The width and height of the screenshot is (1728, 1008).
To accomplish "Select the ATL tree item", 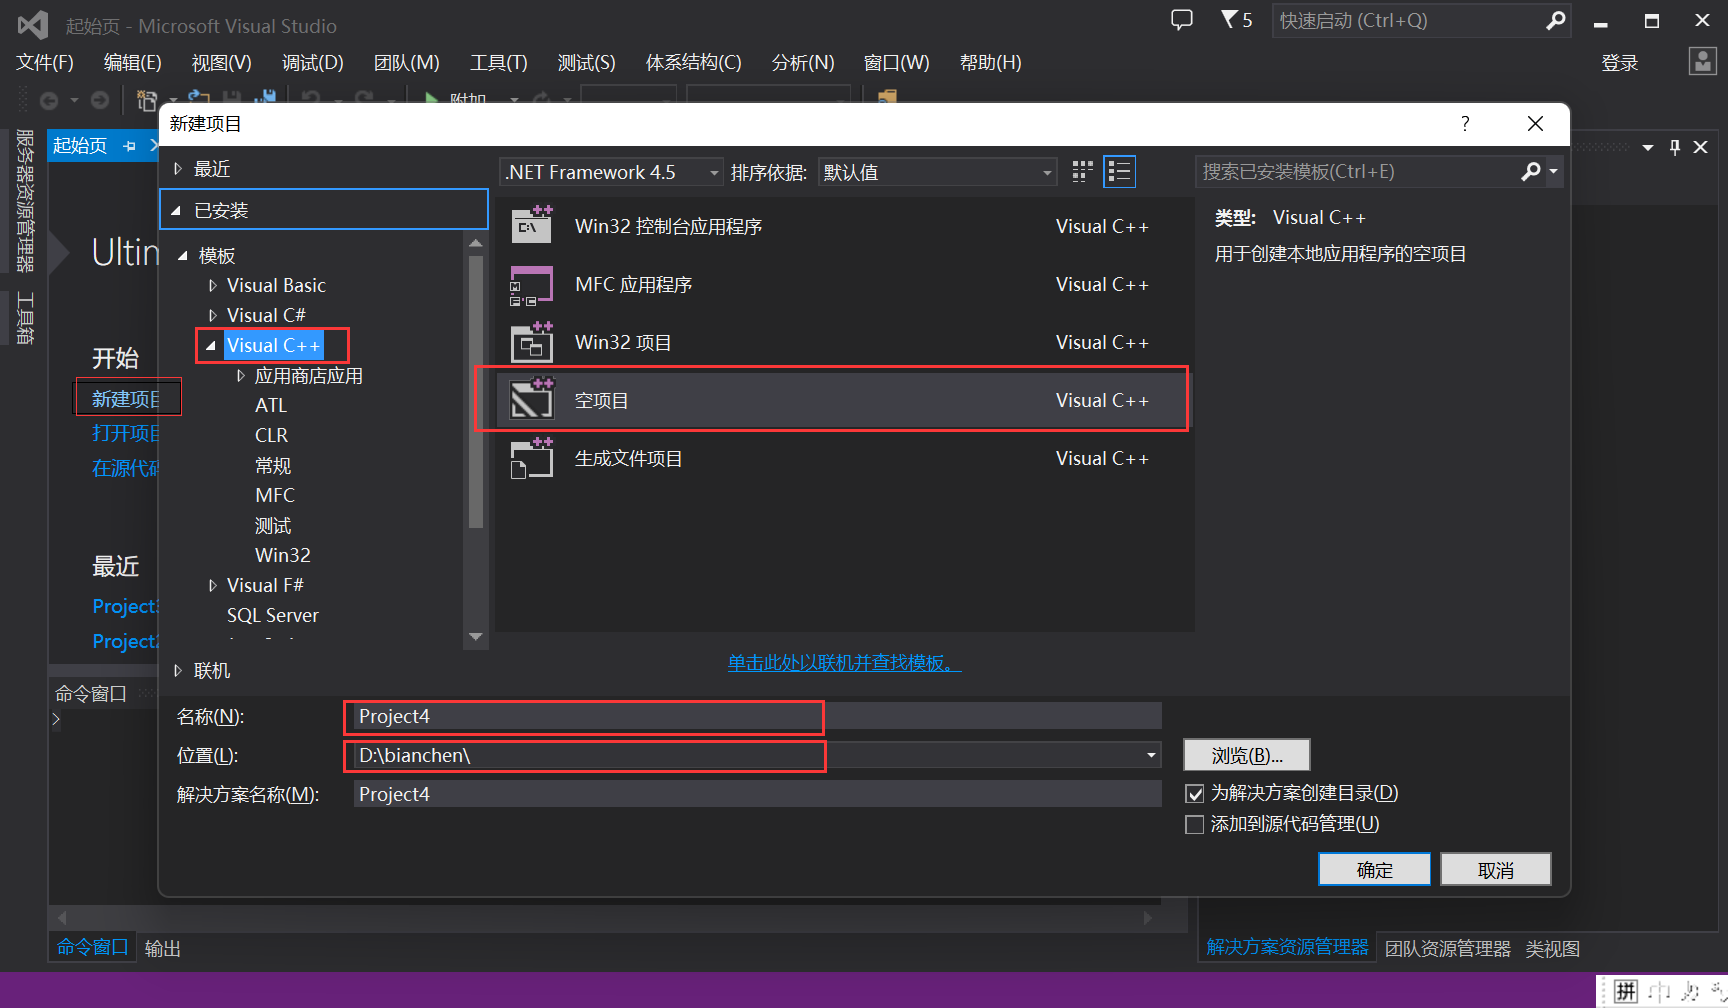I will click(x=271, y=406).
